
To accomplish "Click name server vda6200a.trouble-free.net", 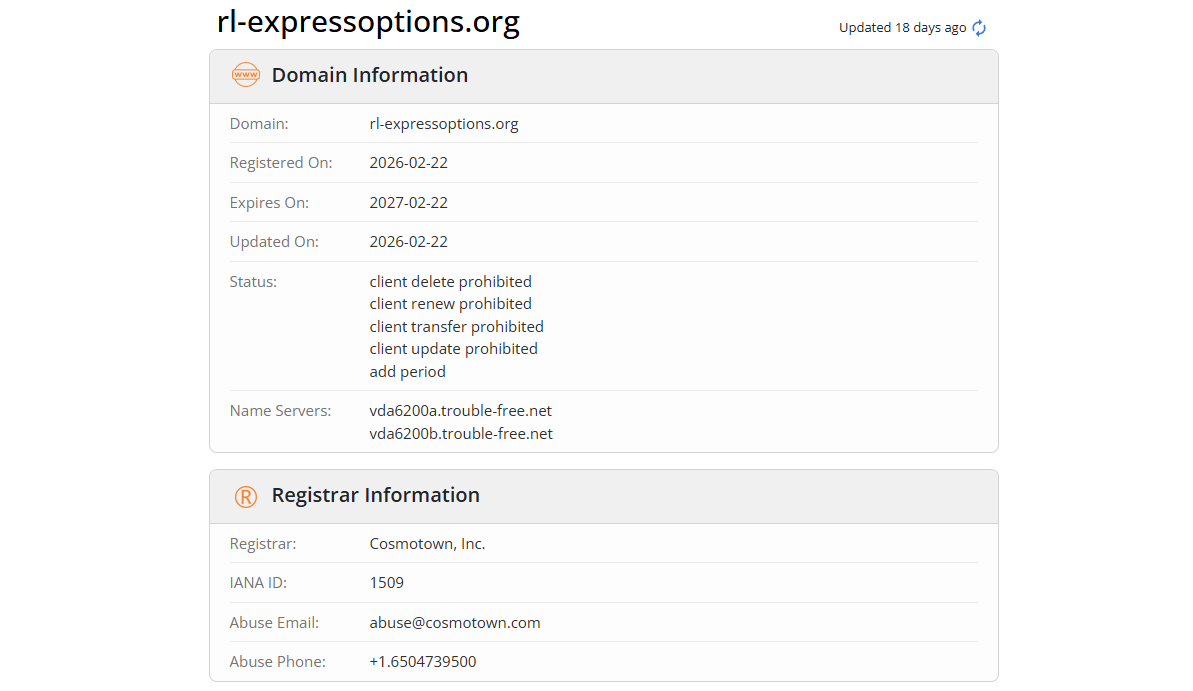I will 460,411.
